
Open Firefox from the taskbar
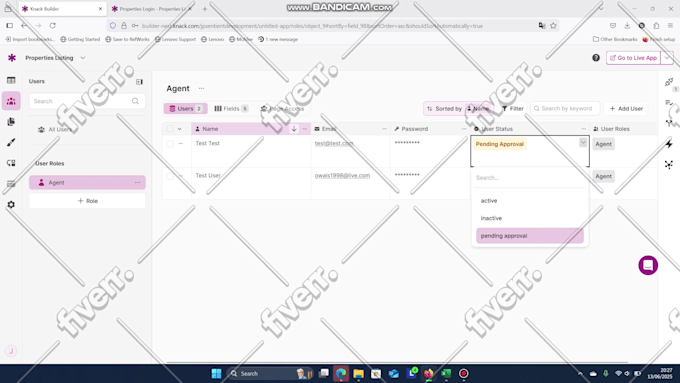pyautogui.click(x=428, y=373)
